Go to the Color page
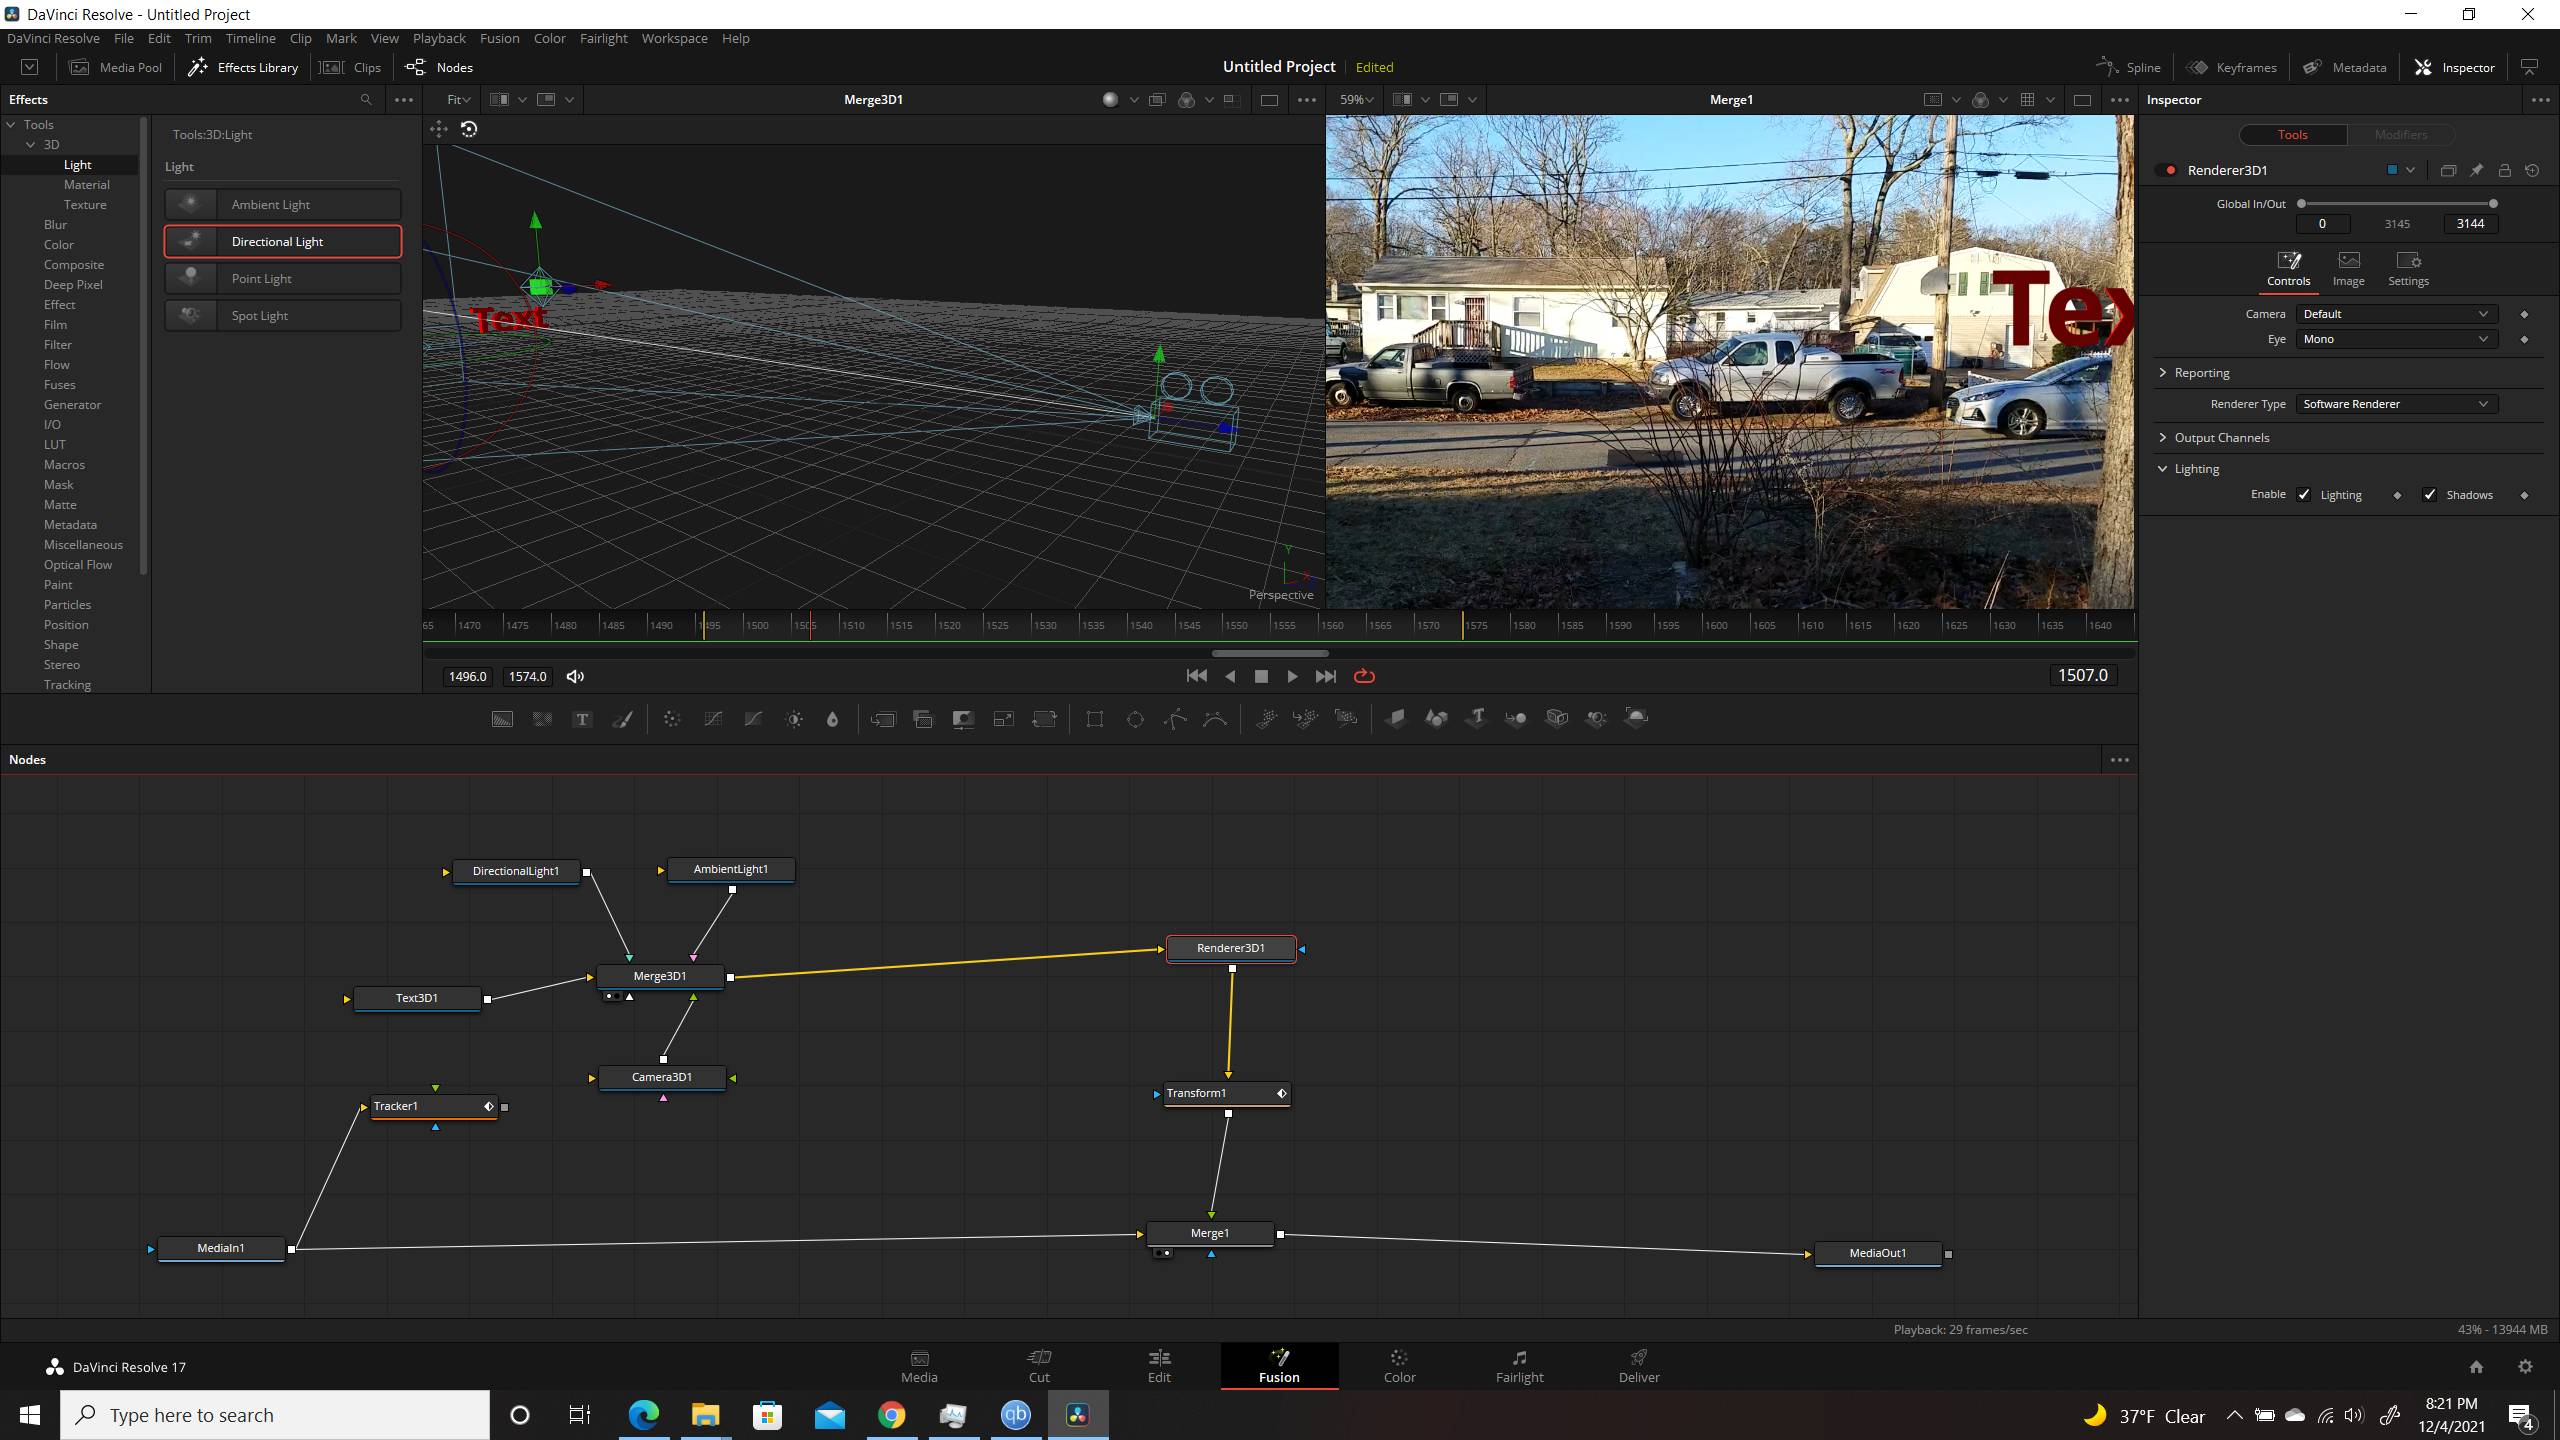 coord(1399,1366)
